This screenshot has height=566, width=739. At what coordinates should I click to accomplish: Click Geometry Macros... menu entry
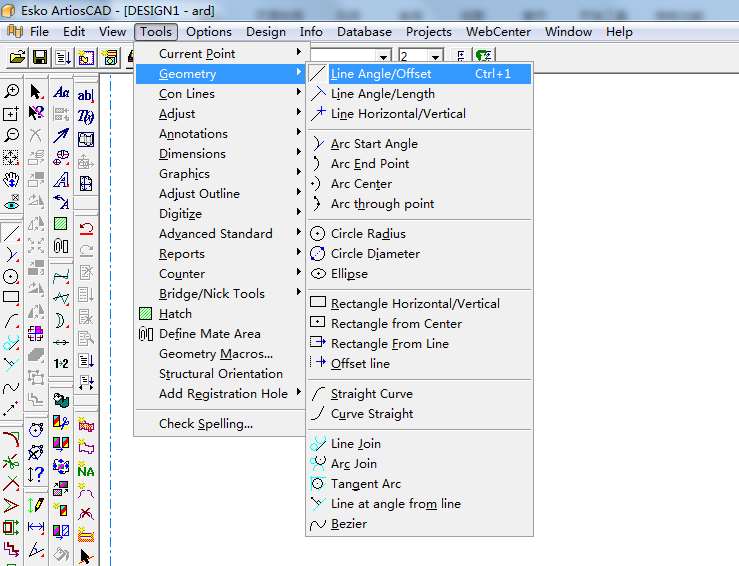pos(215,353)
